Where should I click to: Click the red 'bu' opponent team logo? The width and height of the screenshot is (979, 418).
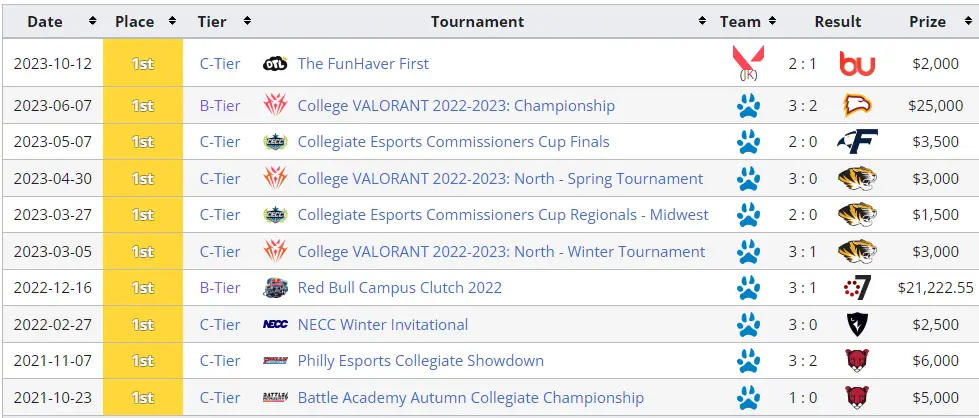[x=857, y=64]
